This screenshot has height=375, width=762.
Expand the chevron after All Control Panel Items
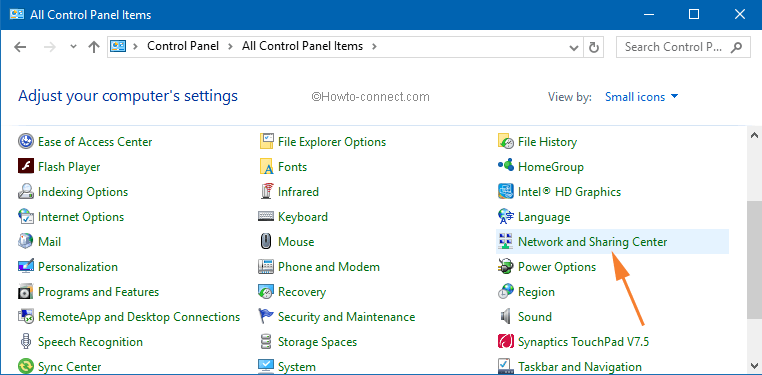(x=374, y=47)
